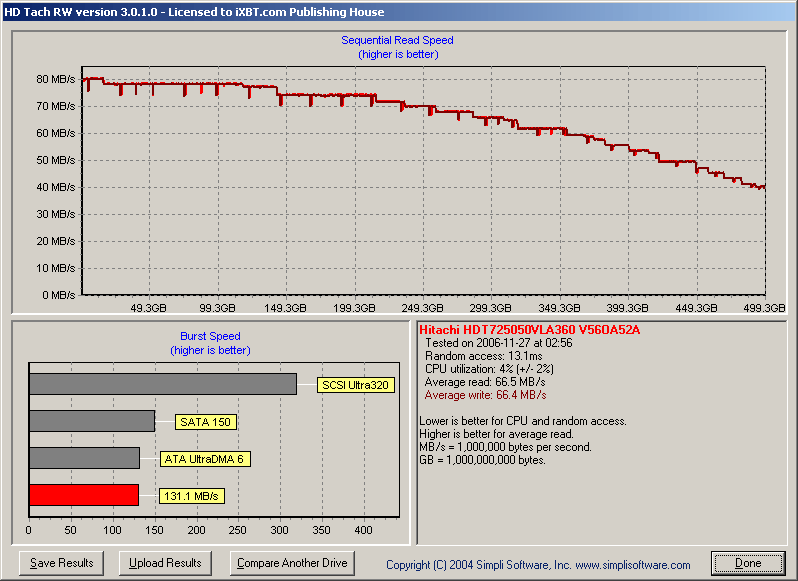Click the 400 tick on burst axis
The image size is (798, 581).
tap(363, 530)
